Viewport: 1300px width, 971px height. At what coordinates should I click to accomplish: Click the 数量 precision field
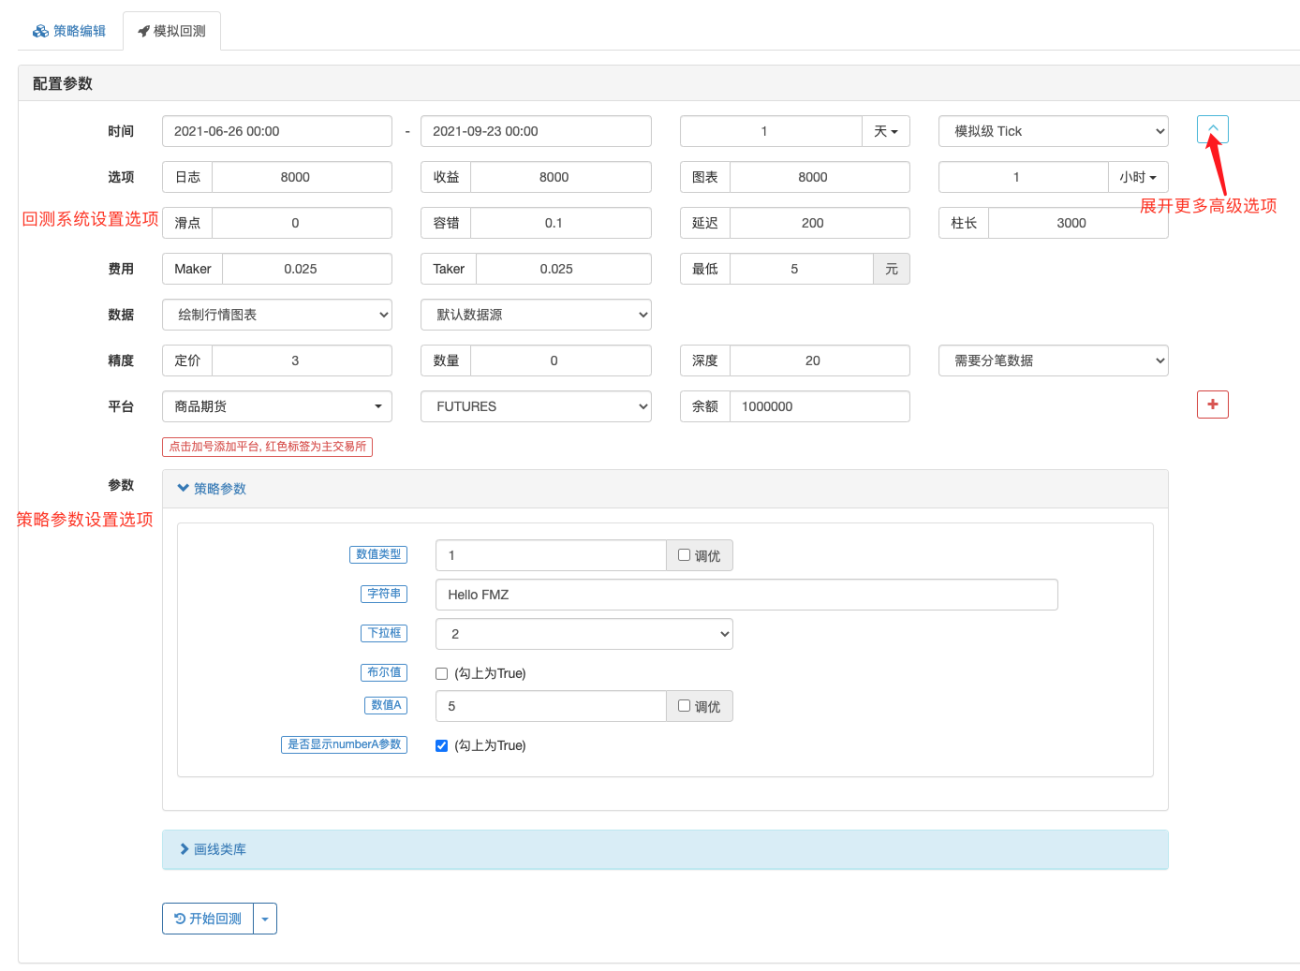click(x=561, y=361)
